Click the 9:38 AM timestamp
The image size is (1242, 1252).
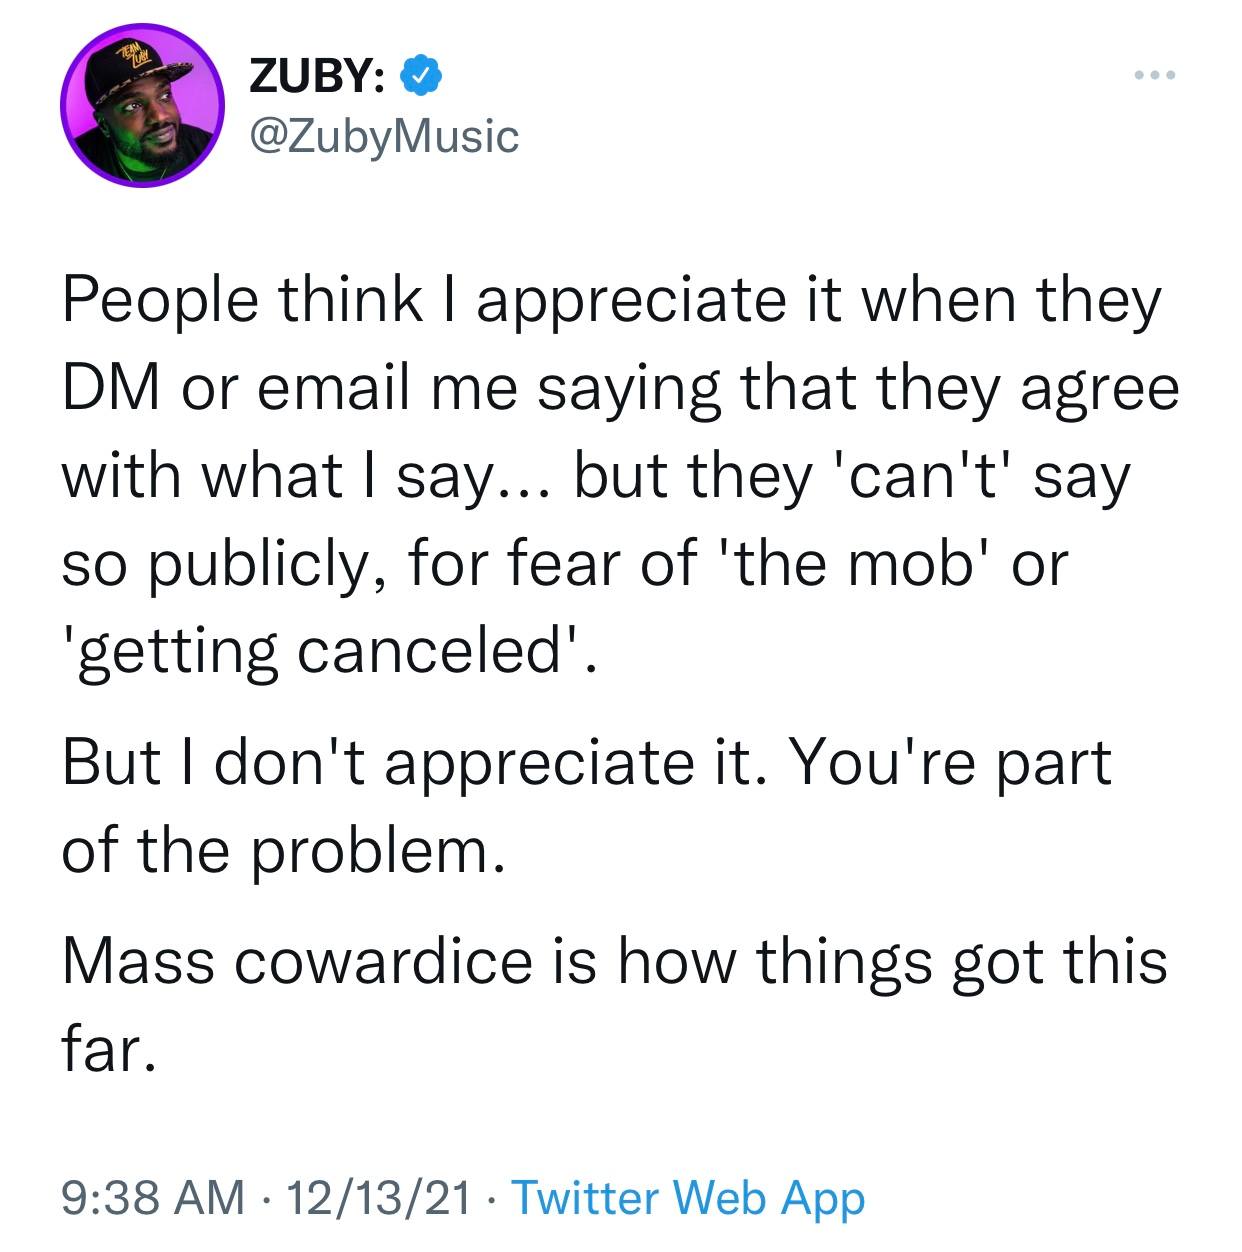[152, 1197]
